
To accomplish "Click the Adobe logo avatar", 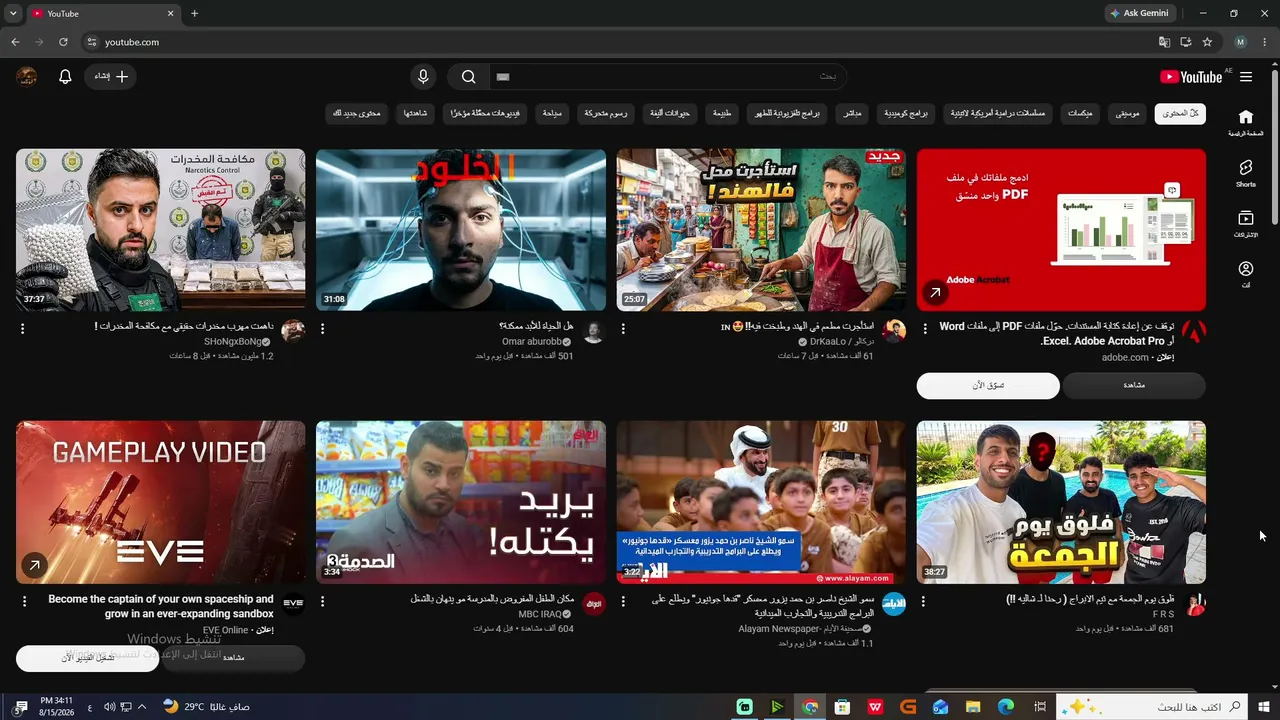I will 1194,332.
